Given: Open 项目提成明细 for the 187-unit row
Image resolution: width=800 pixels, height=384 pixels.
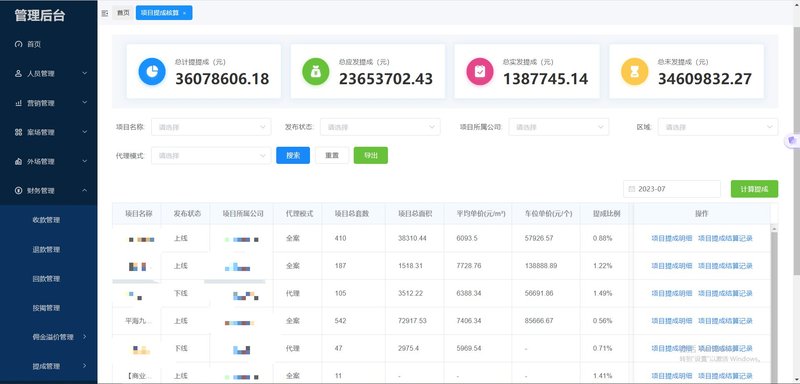Looking at the screenshot, I should point(671,266).
